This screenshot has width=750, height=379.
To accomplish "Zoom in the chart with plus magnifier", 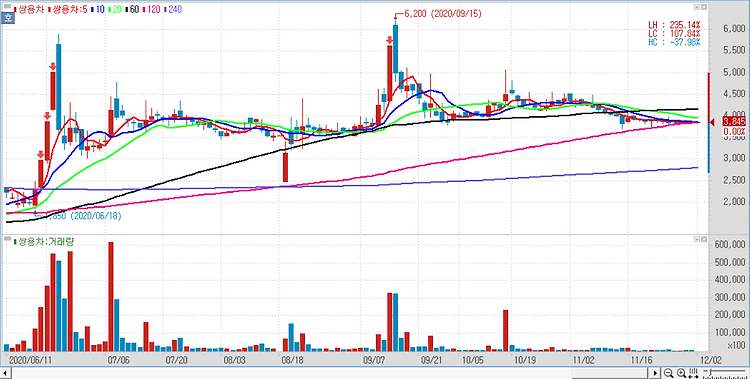I will pyautogui.click(x=681, y=373).
